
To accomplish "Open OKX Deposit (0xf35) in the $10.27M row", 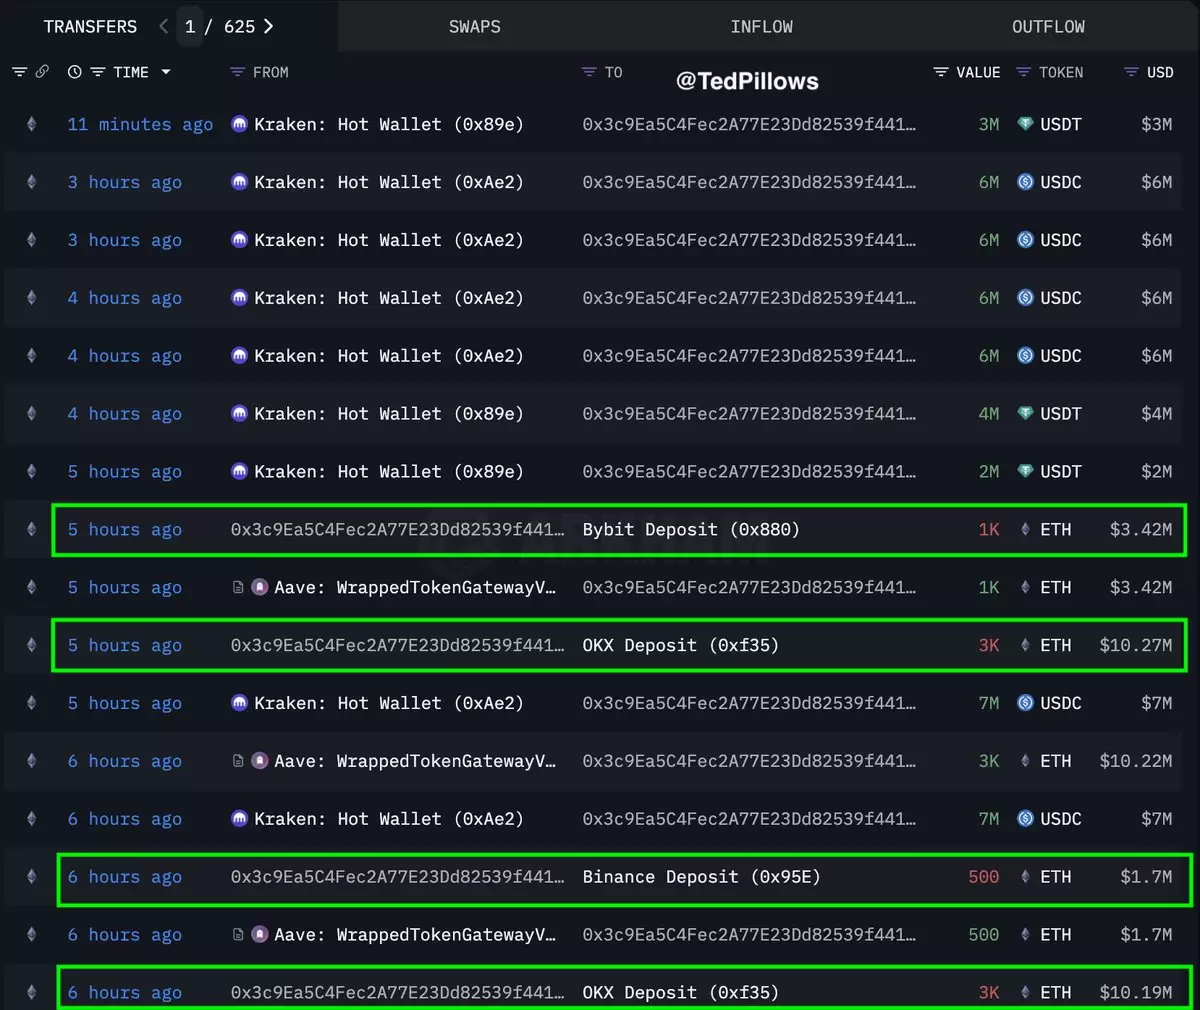I will click(x=680, y=645).
